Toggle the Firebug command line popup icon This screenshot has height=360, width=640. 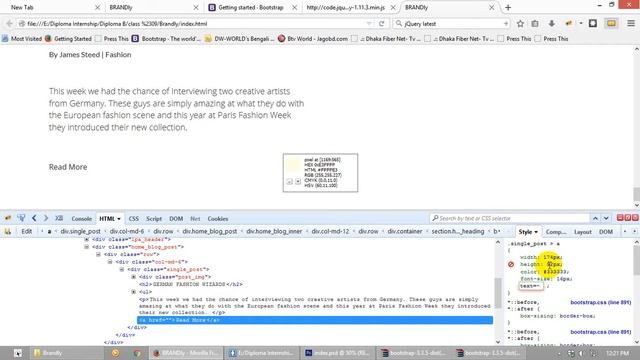[59, 218]
